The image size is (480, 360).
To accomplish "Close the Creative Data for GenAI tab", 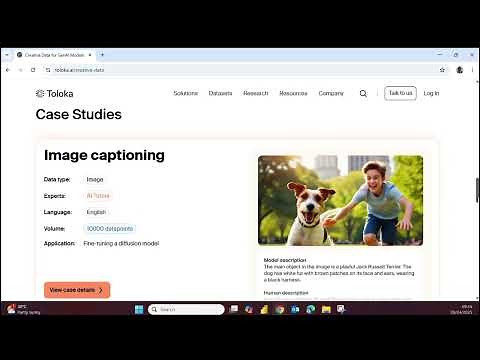I will [90, 55].
